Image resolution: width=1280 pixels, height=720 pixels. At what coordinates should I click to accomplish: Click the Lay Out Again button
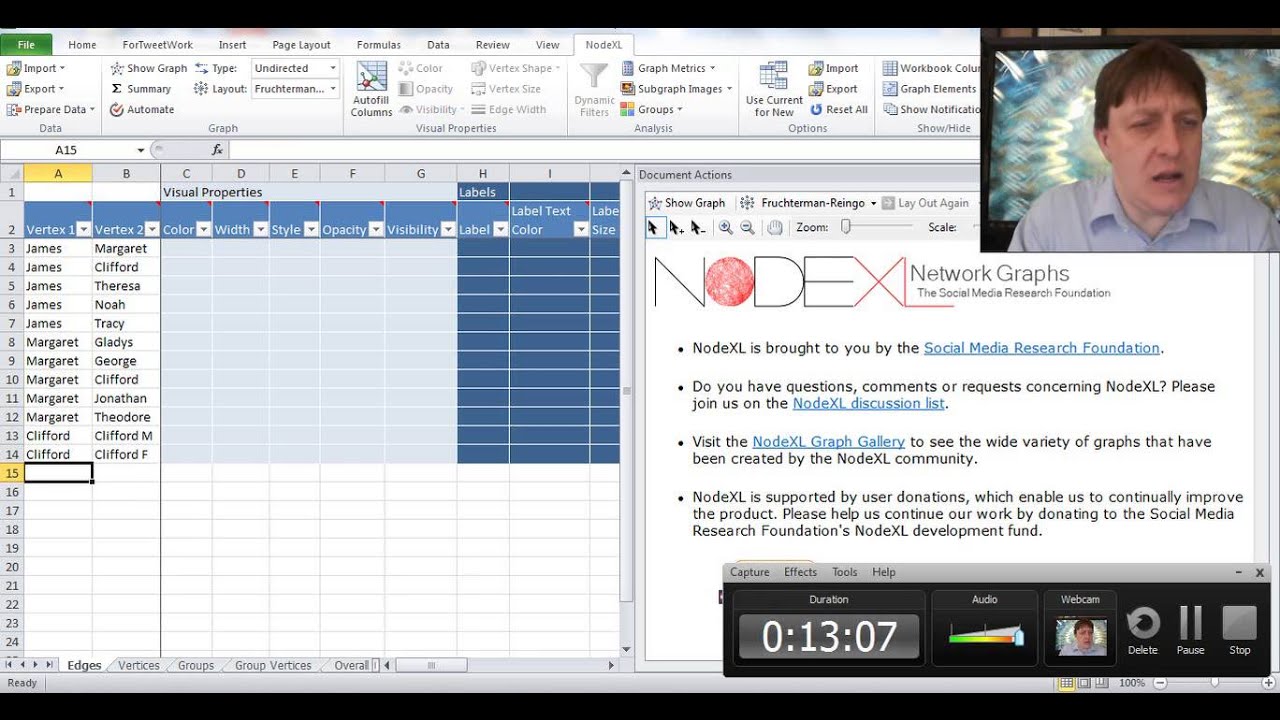pos(925,203)
